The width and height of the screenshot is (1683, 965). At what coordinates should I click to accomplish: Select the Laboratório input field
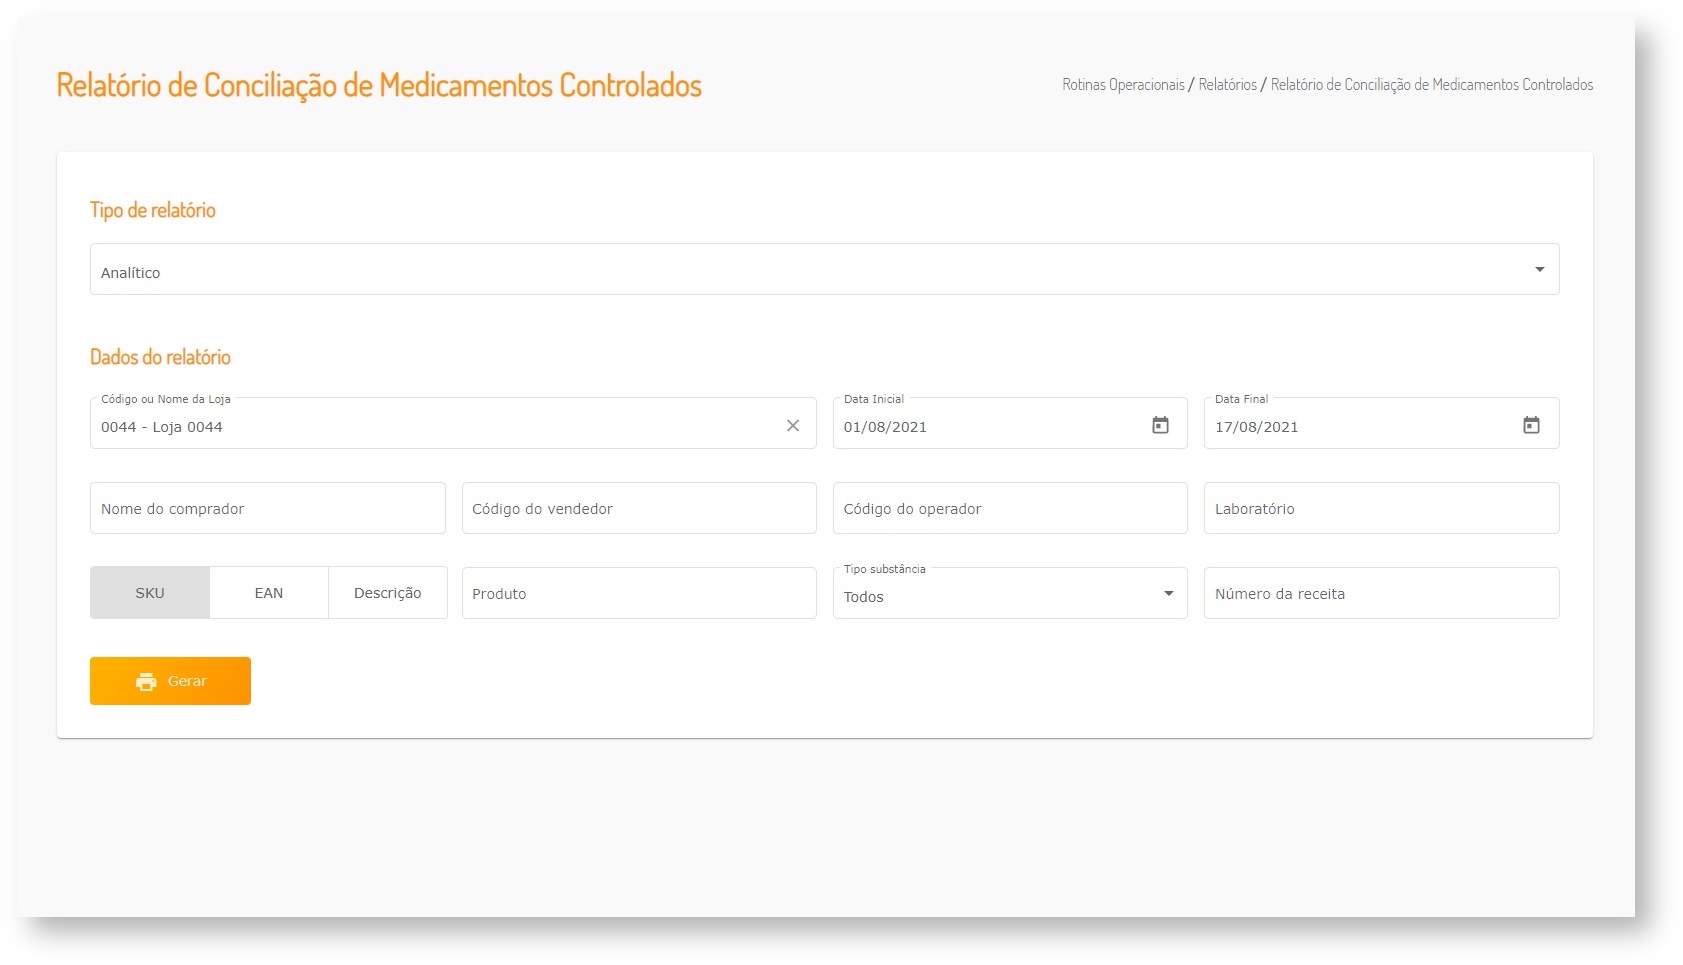[x=1381, y=509]
